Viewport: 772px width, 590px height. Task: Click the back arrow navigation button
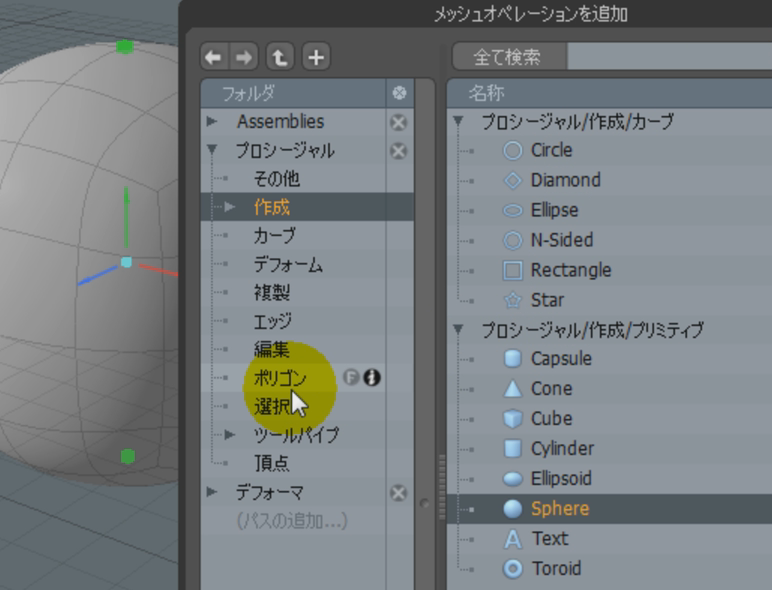click(212, 57)
